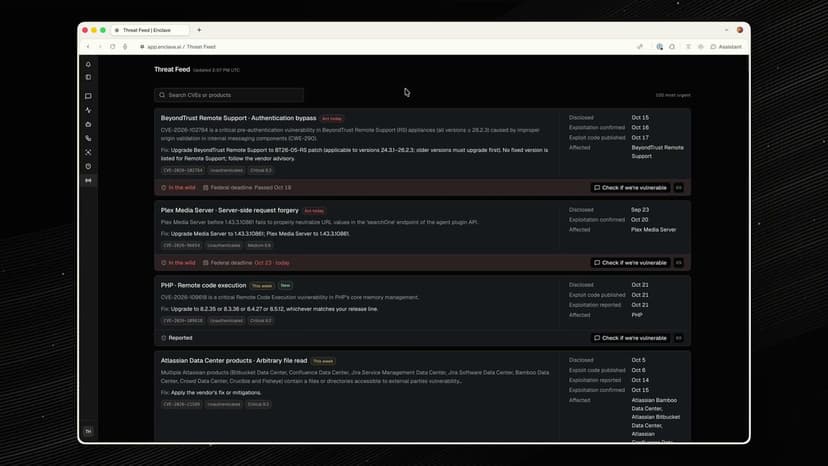Click the CVE ID tag on the PHP card
Image resolution: width=828 pixels, height=466 pixels.
[x=183, y=321]
